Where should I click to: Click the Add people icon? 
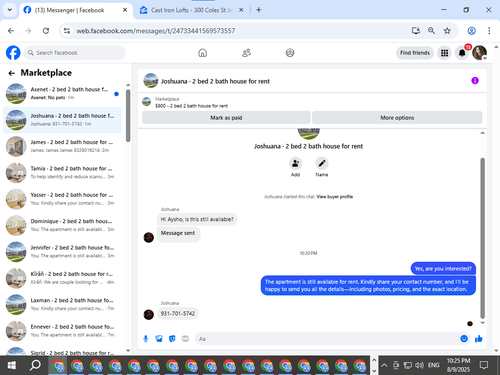click(x=295, y=163)
